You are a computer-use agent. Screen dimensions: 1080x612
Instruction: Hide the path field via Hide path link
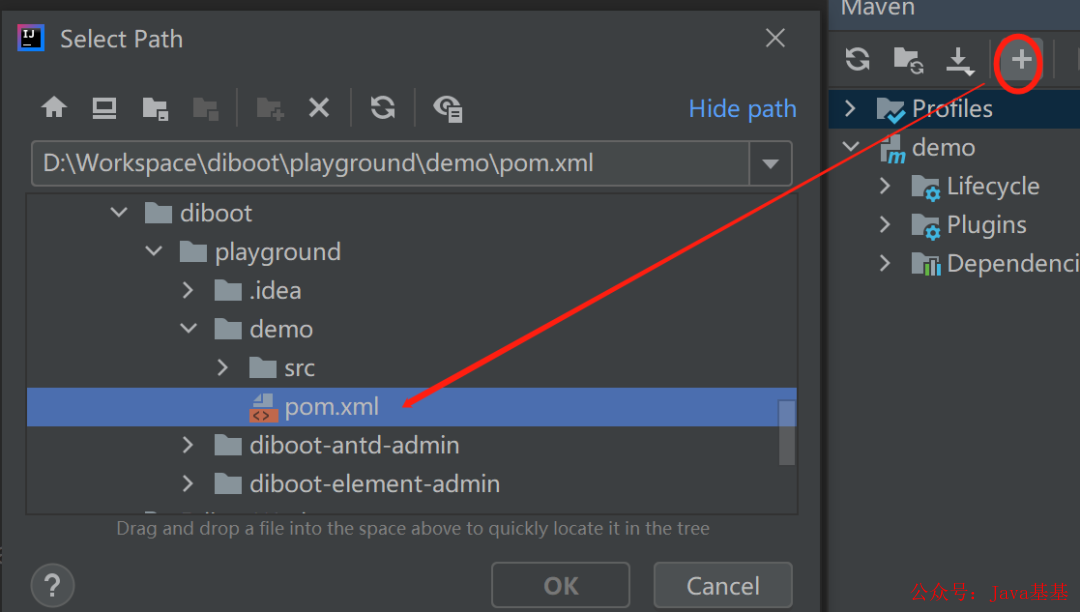(742, 109)
